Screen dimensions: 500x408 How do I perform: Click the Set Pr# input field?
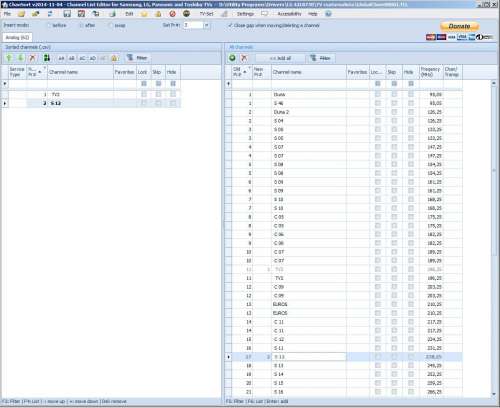click(x=193, y=25)
